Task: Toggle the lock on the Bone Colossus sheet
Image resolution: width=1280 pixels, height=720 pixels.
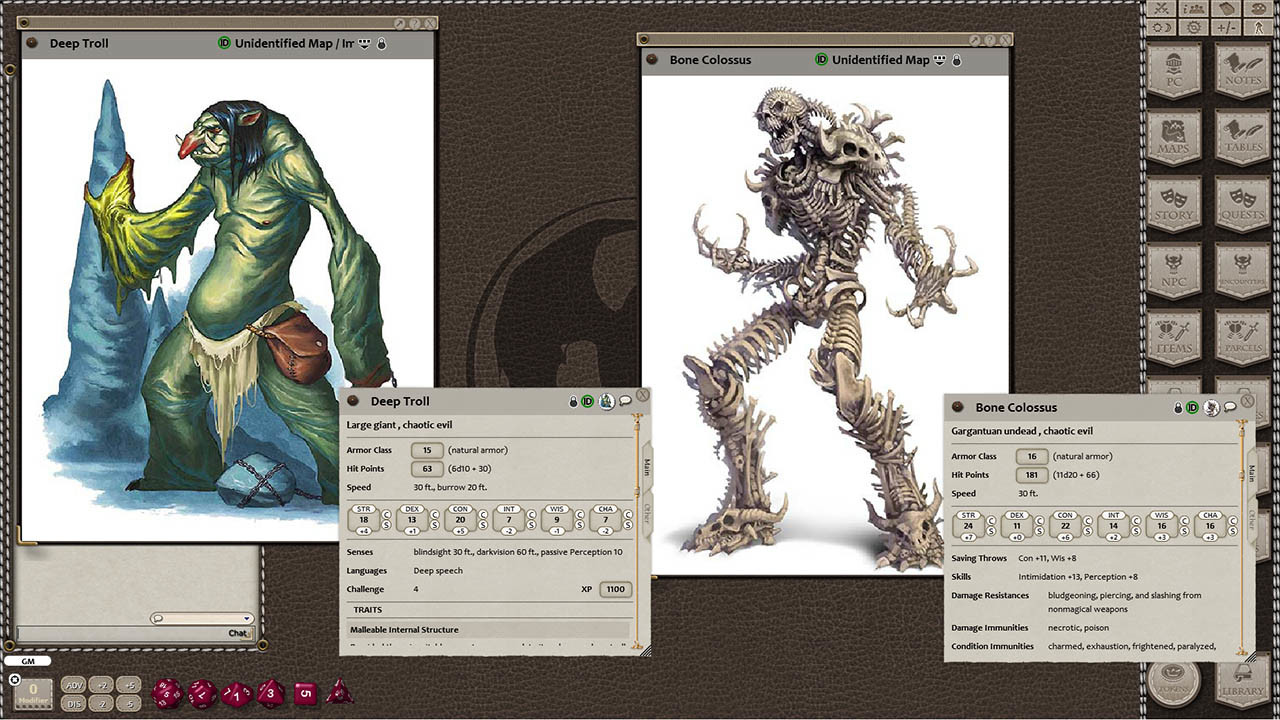Action: [x=1178, y=408]
